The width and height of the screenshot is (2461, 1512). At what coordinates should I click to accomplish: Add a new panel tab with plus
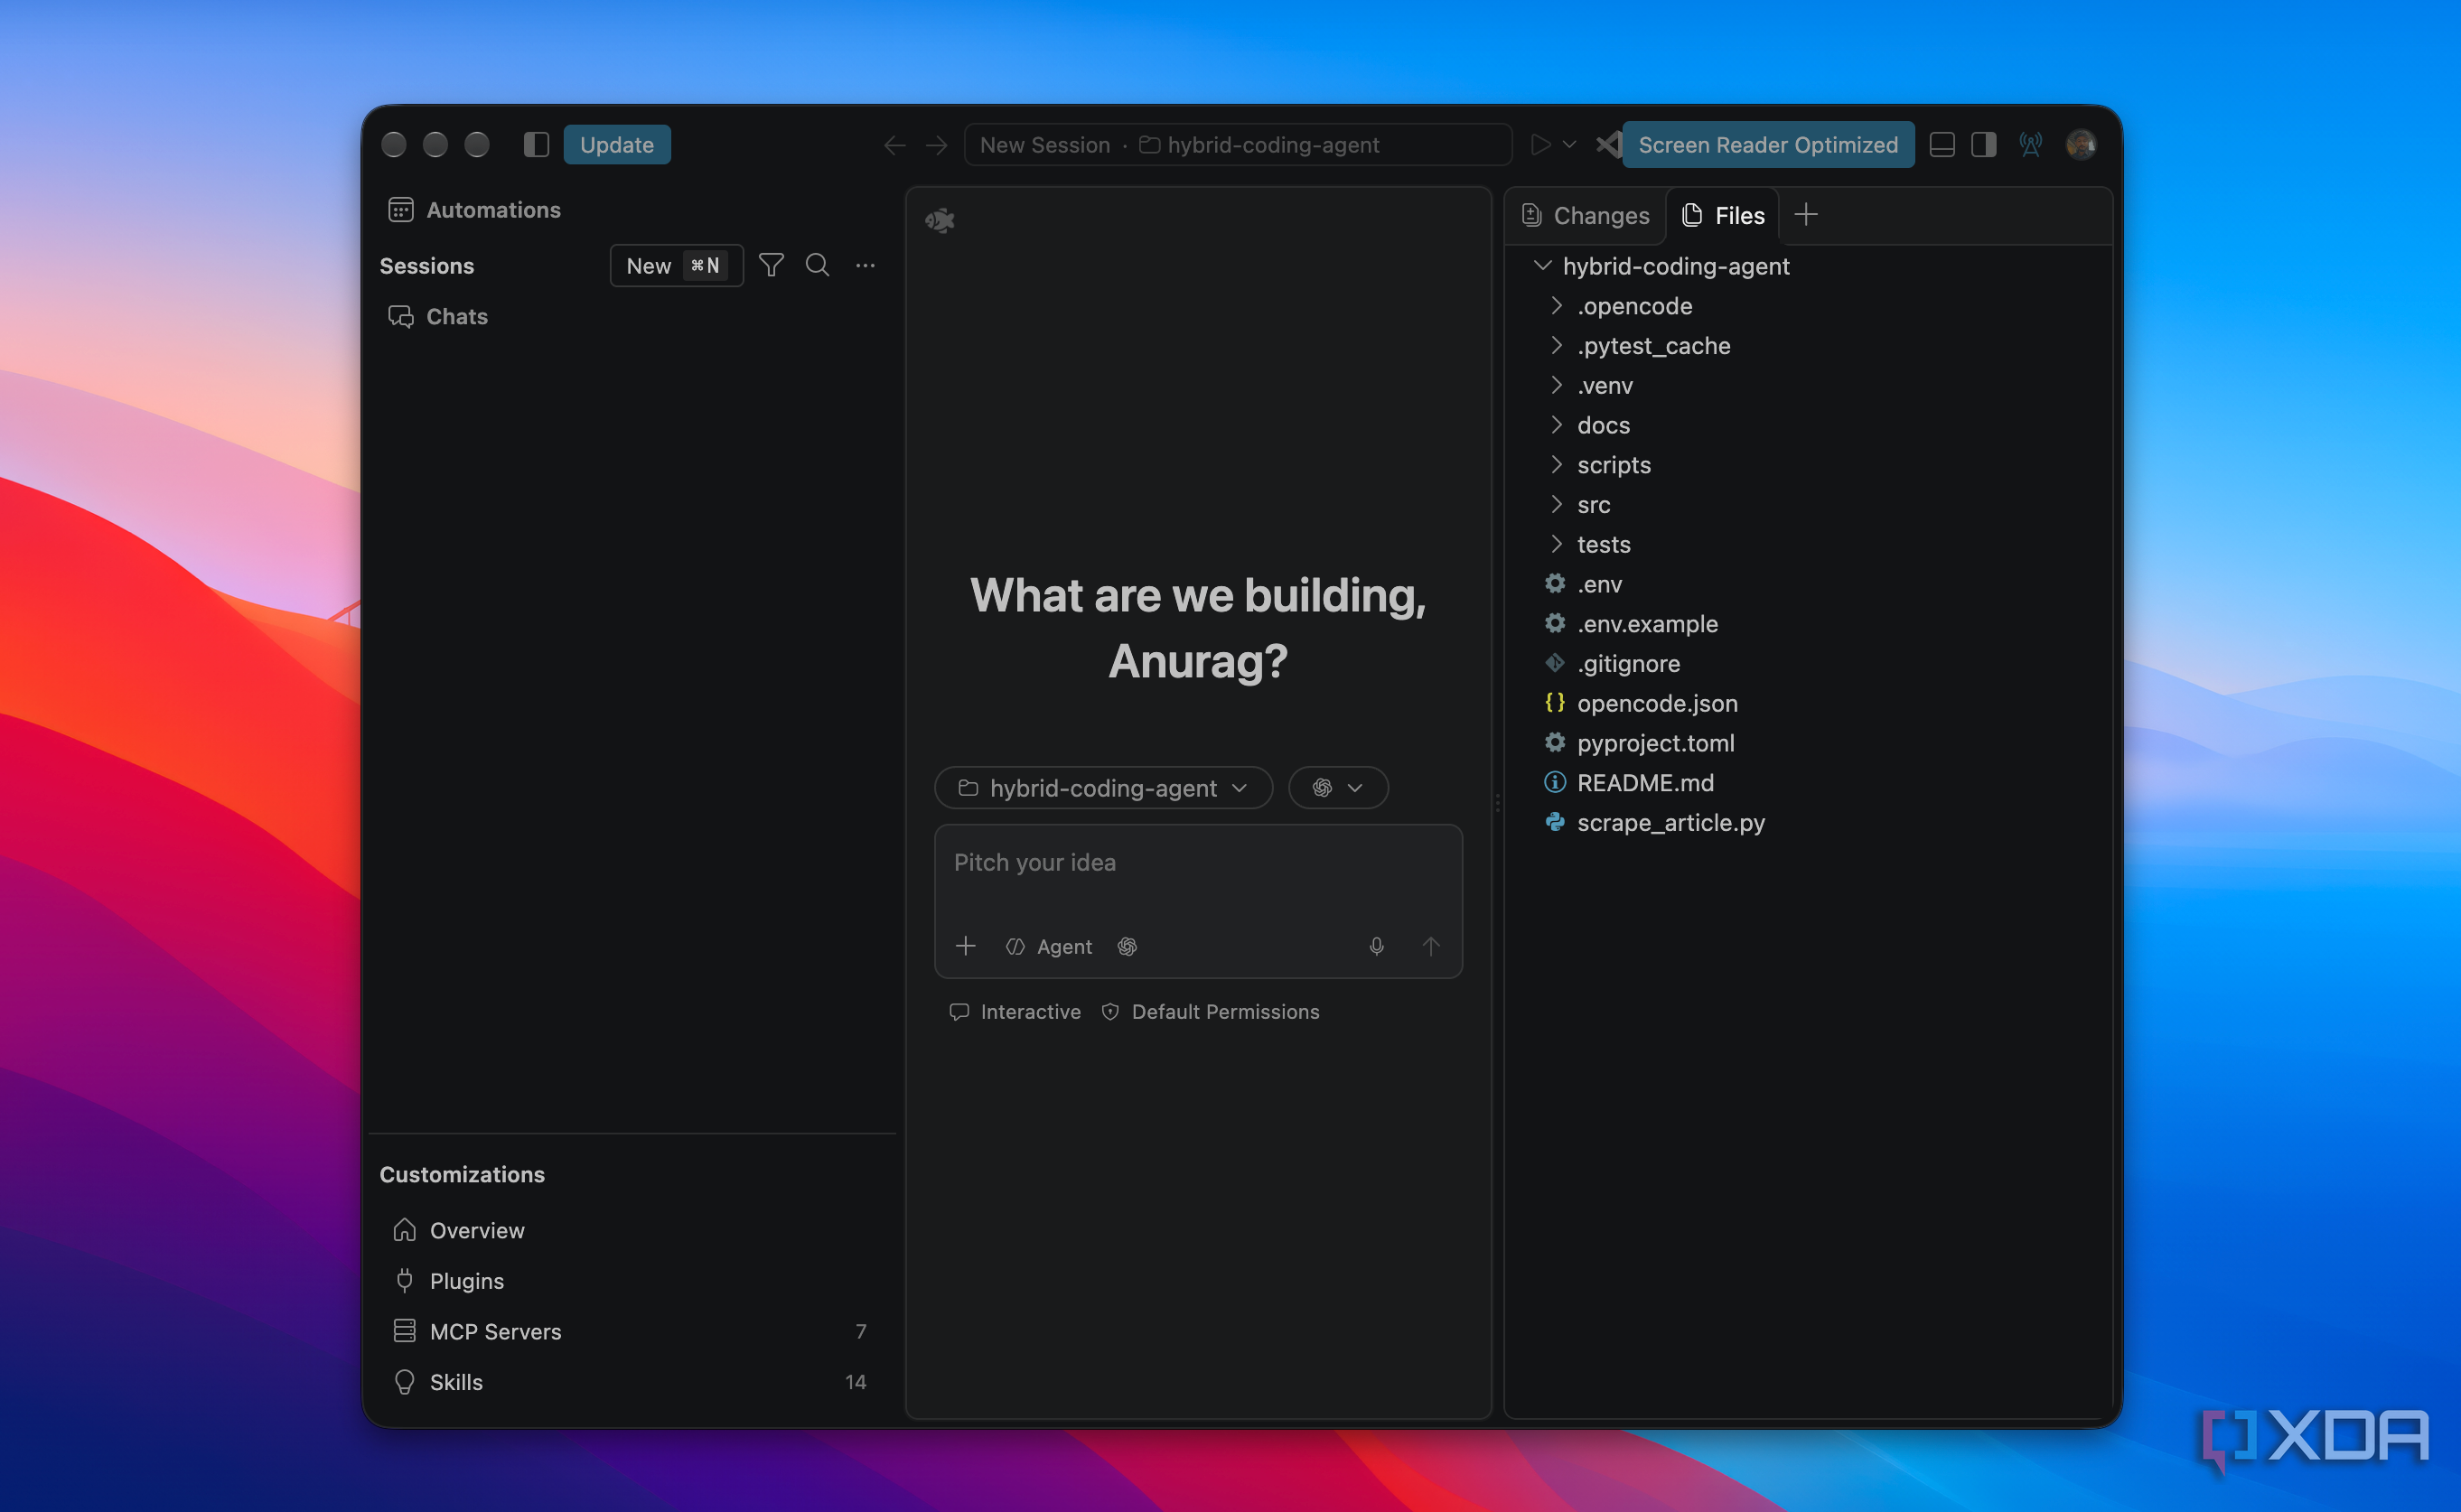click(1805, 214)
